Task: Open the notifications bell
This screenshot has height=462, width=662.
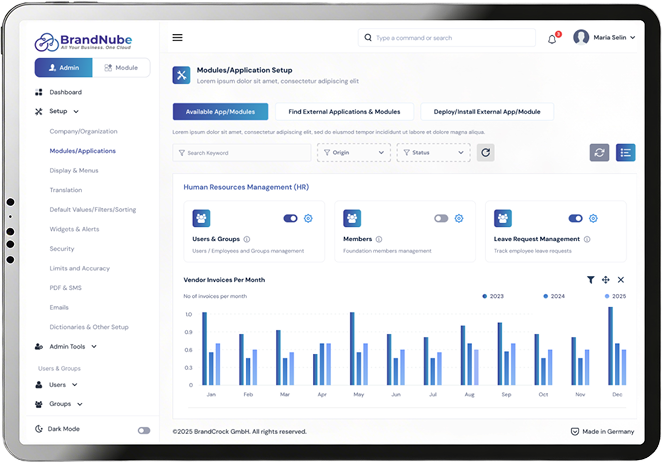Action: tap(552, 38)
